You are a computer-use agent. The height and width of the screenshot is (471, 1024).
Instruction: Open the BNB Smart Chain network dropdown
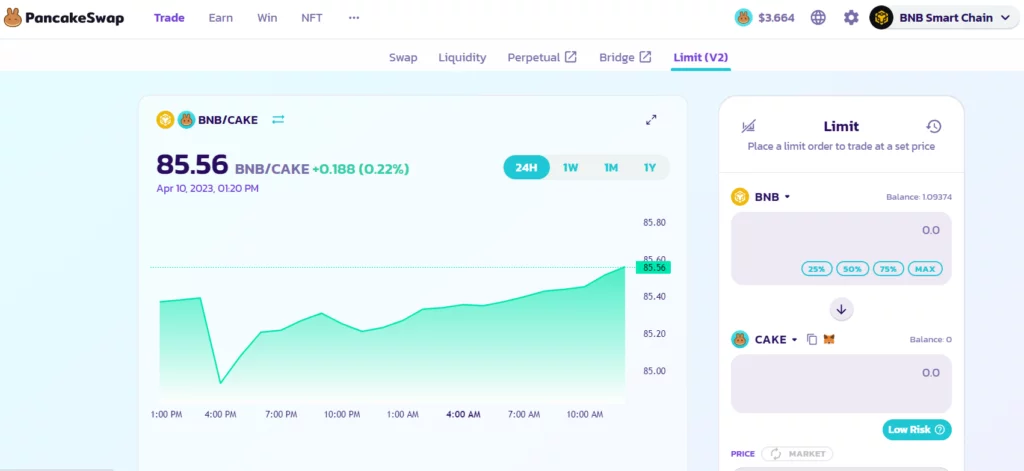click(x=944, y=18)
